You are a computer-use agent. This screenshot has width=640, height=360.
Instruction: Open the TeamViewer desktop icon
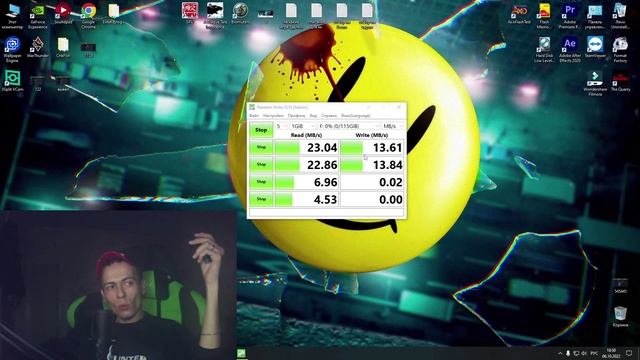click(595, 47)
